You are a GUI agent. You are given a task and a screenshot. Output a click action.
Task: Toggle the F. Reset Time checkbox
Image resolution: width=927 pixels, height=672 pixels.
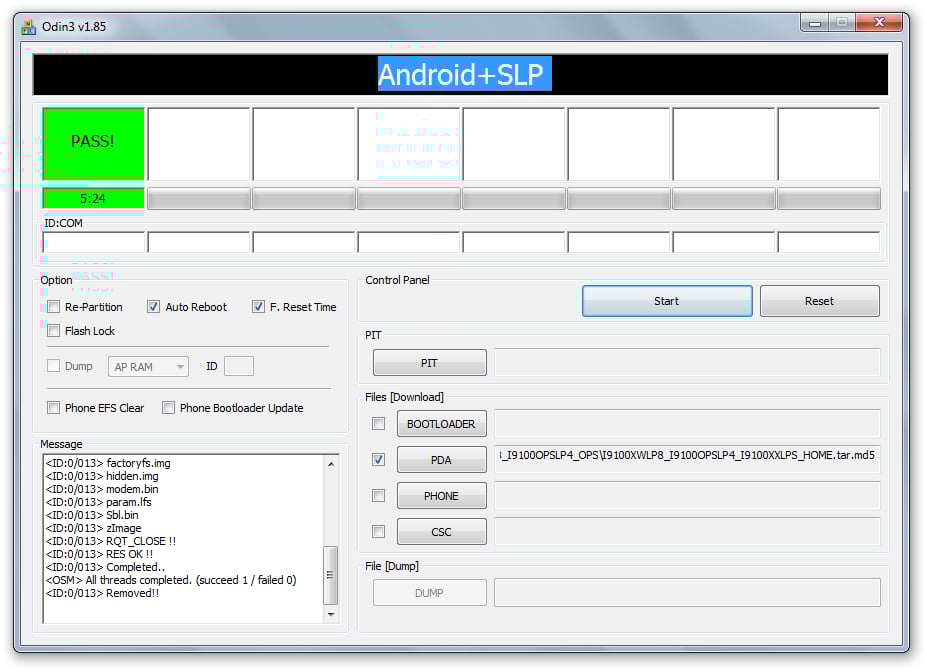coord(258,307)
